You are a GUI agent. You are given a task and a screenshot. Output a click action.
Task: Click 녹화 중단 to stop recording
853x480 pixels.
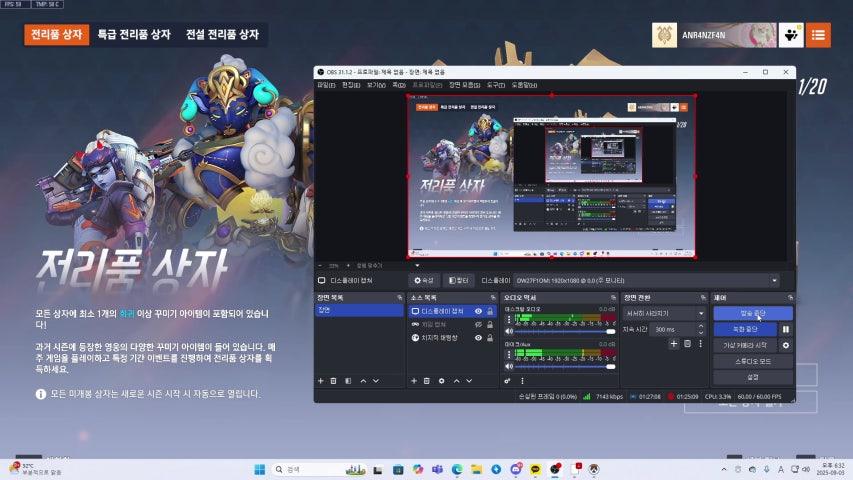pos(745,329)
